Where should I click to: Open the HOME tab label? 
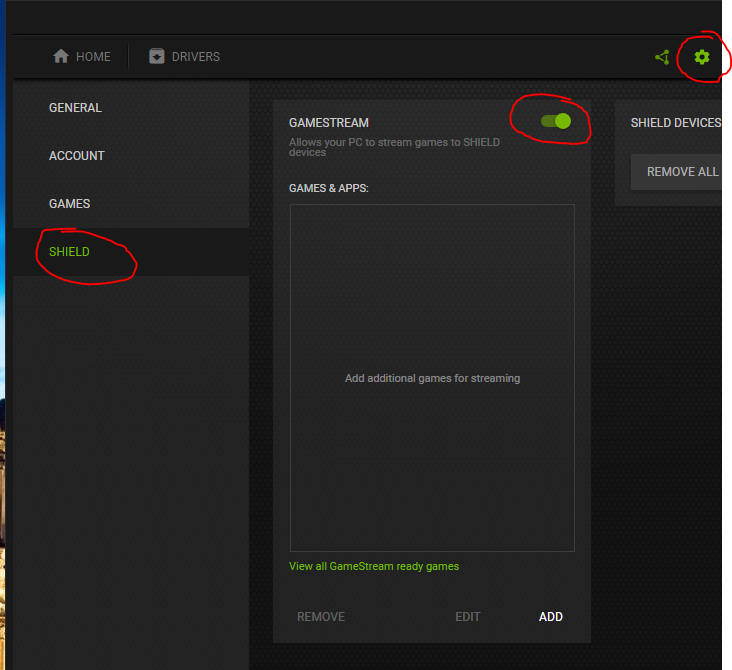[93, 57]
